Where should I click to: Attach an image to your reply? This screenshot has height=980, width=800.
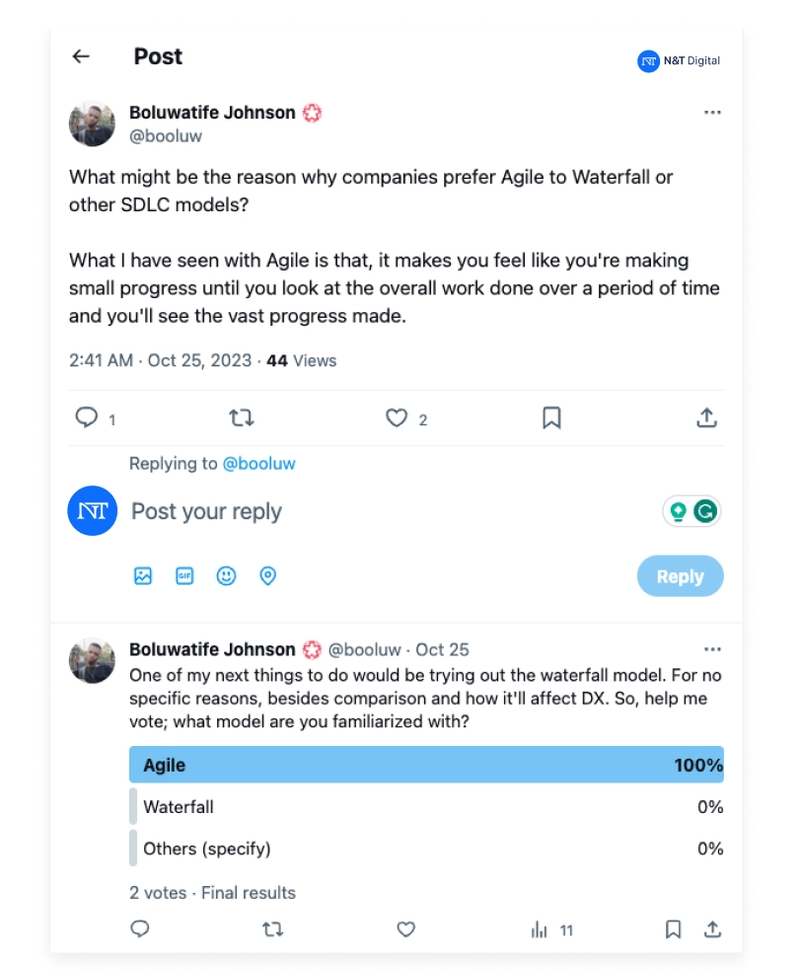pos(143,576)
